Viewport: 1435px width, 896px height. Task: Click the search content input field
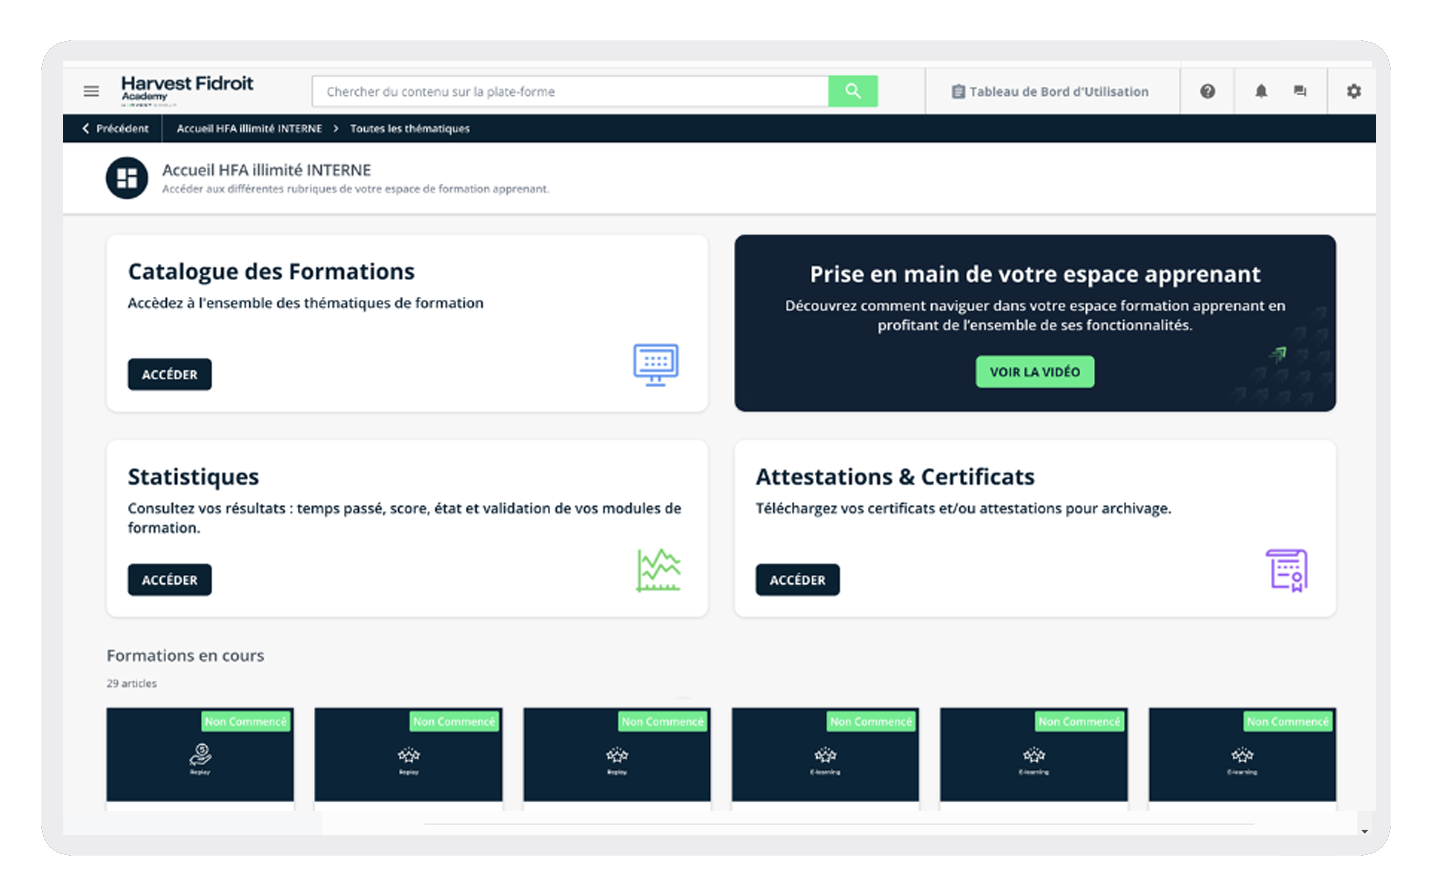570,91
